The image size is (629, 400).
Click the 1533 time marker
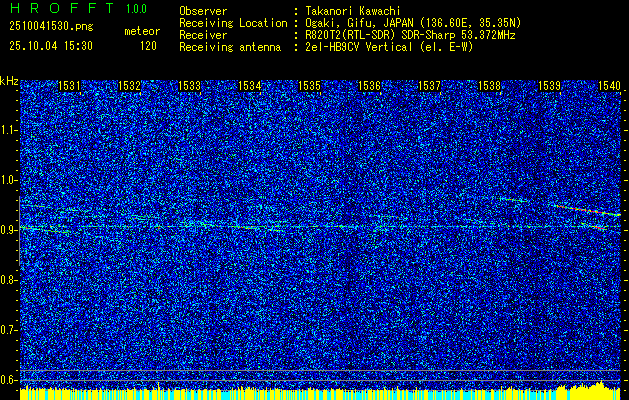(x=189, y=85)
